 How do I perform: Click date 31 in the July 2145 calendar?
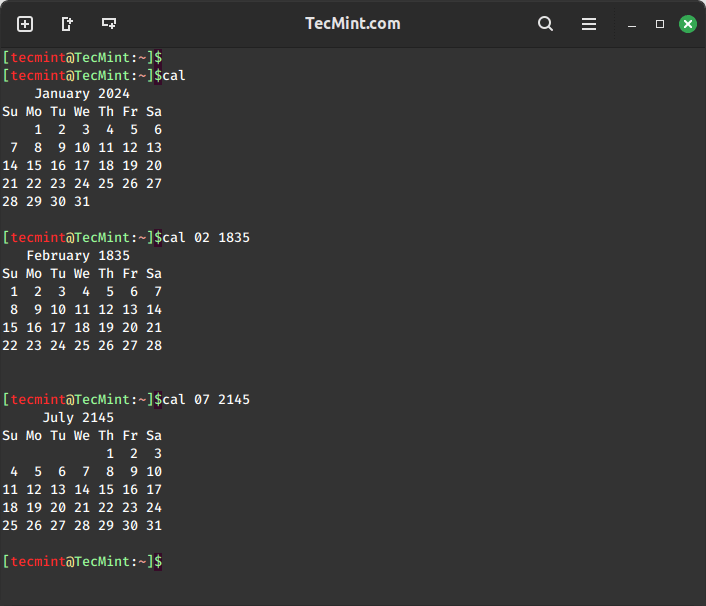tap(154, 526)
